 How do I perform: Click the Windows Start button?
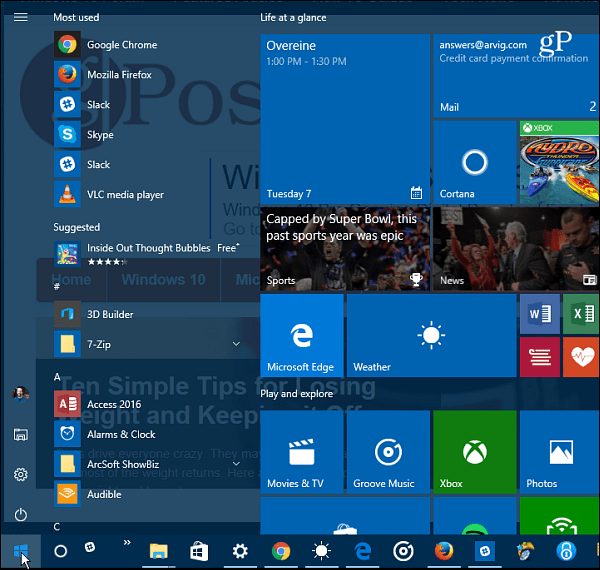21,551
